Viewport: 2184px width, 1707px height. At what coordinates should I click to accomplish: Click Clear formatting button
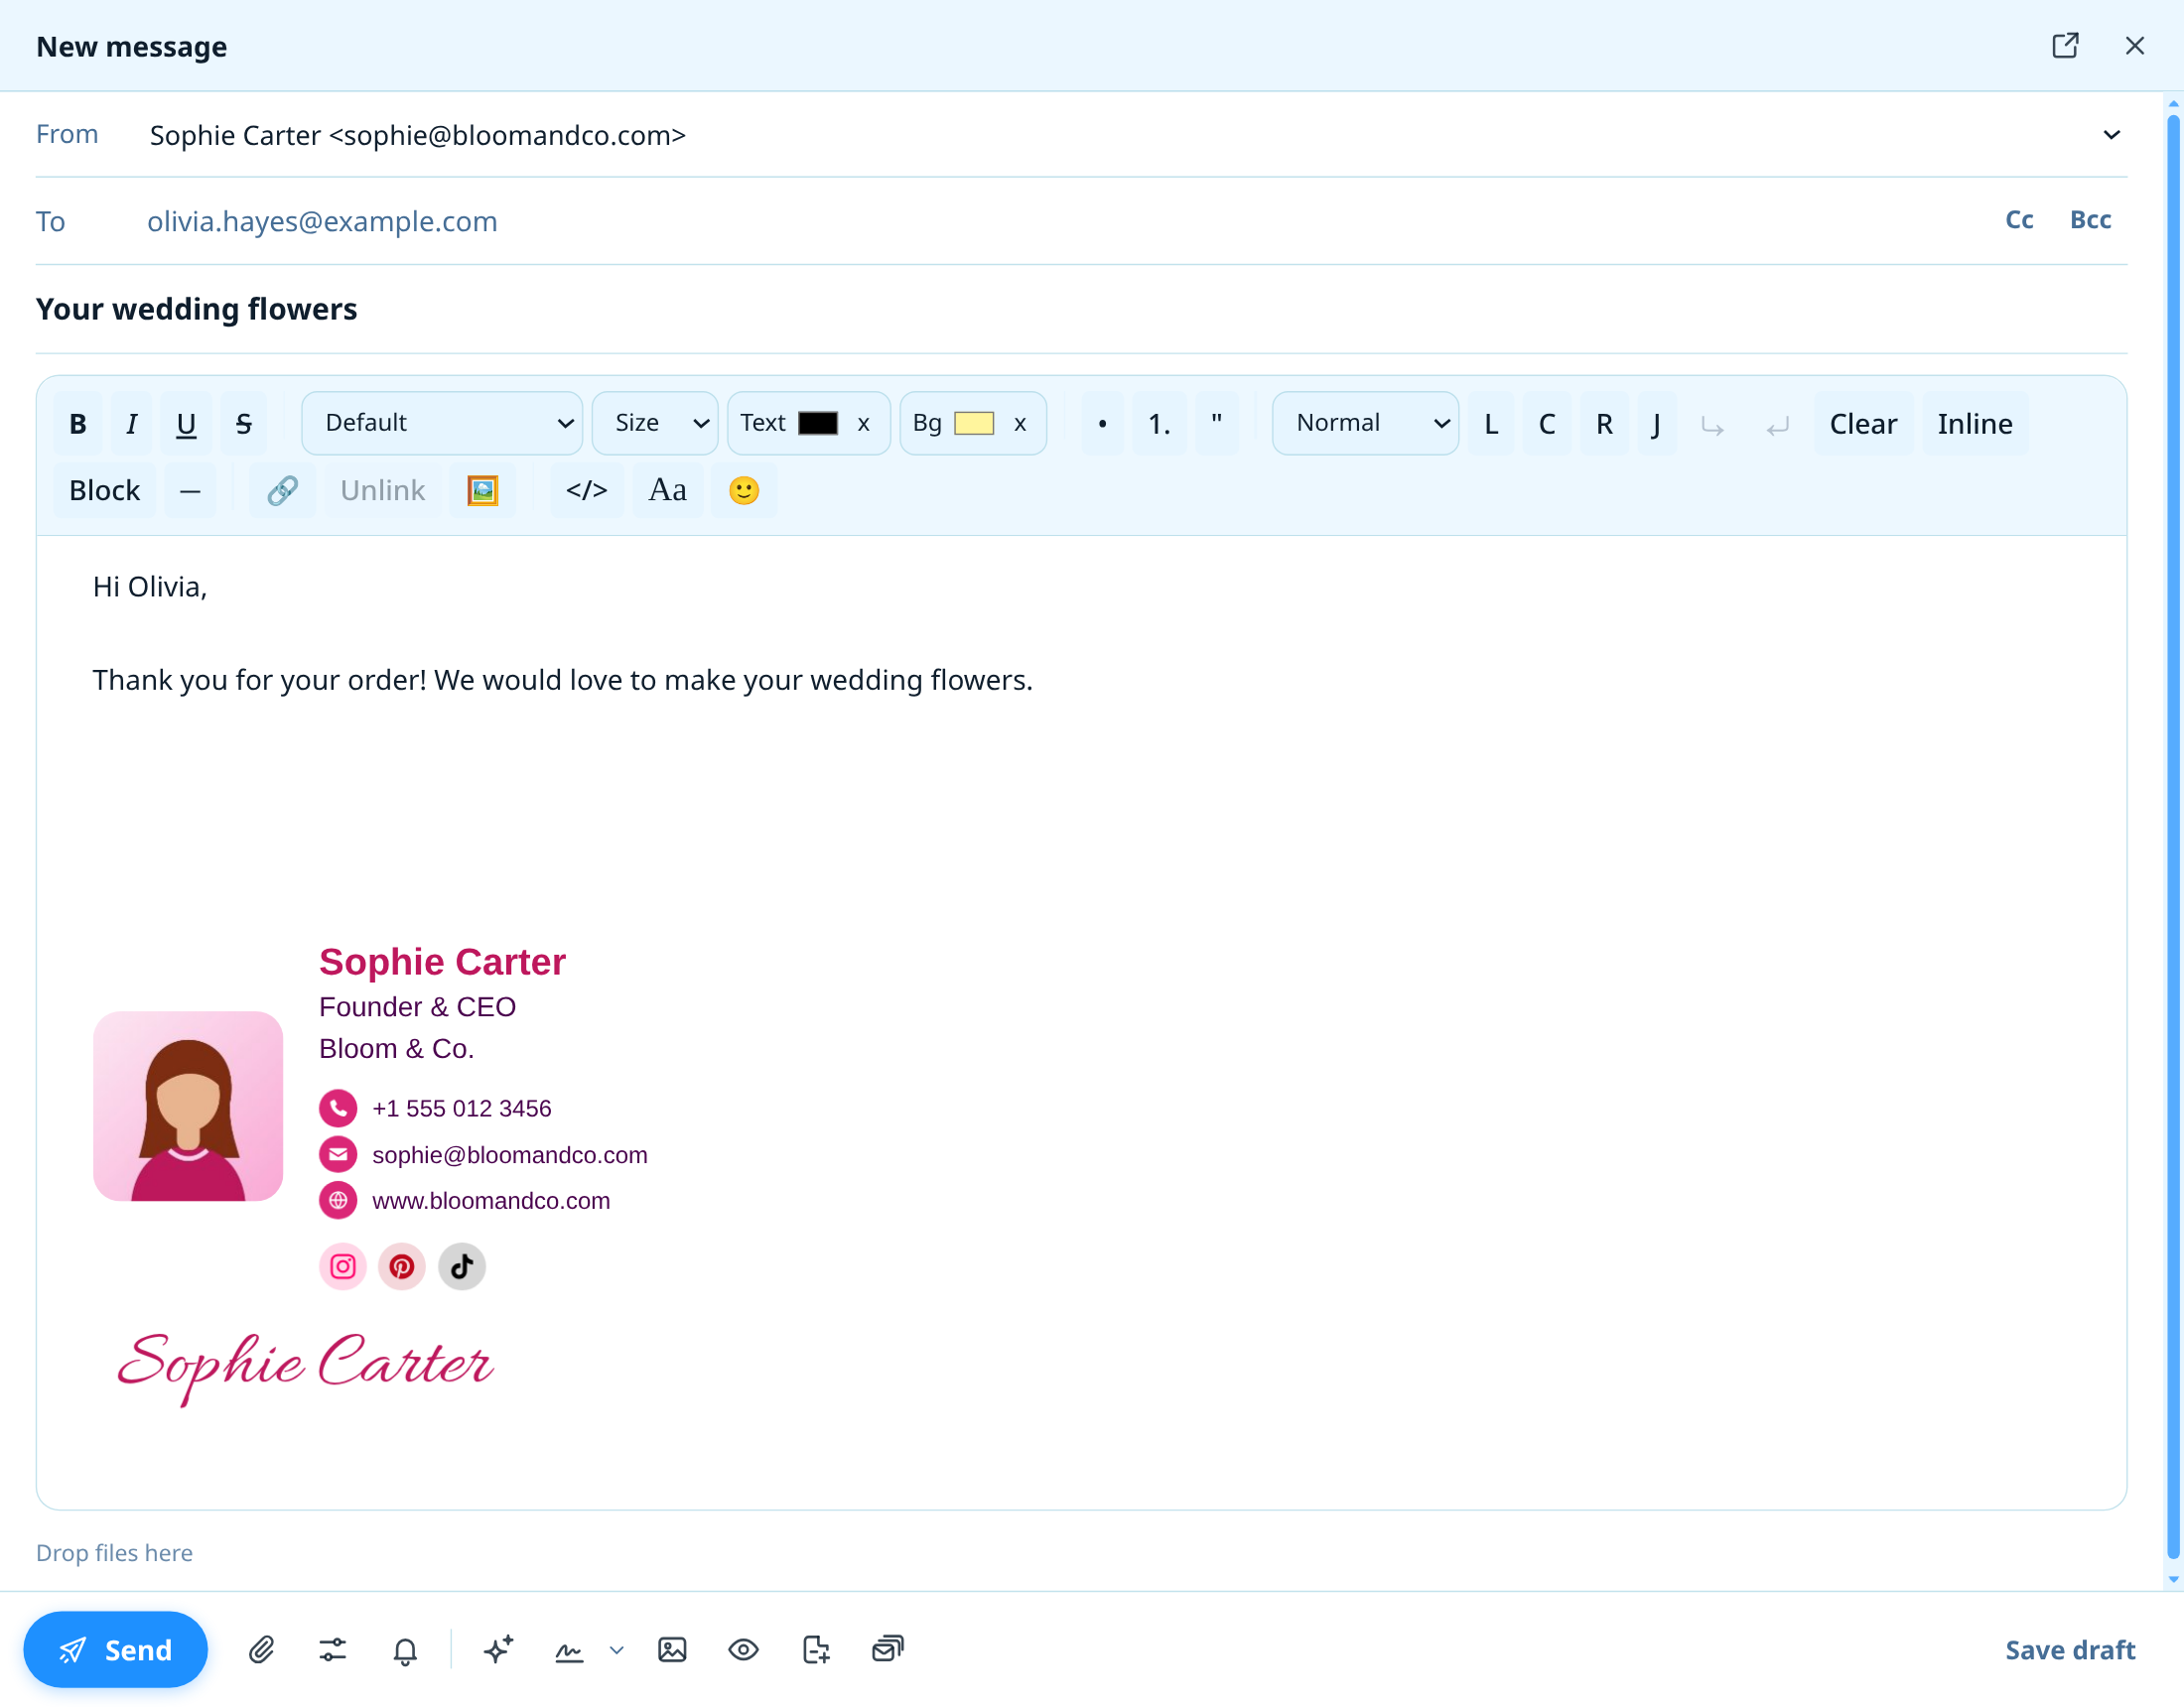click(1863, 424)
